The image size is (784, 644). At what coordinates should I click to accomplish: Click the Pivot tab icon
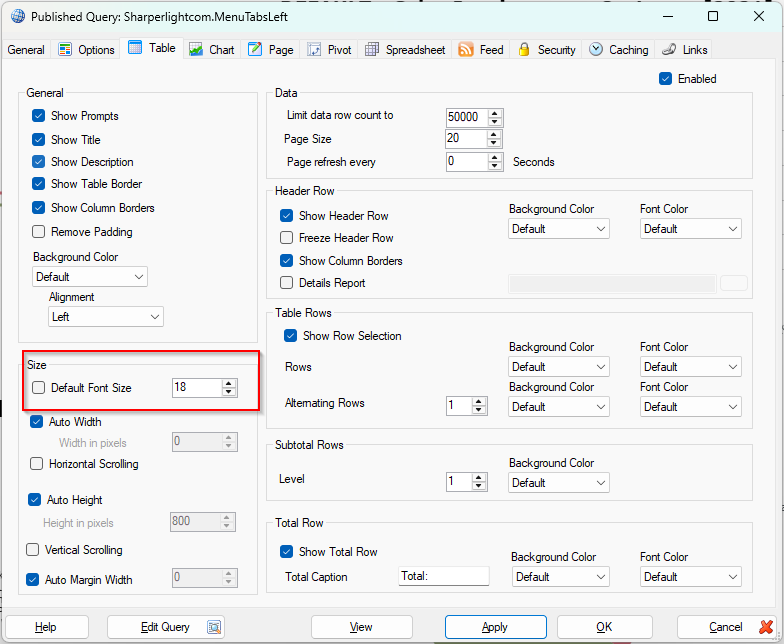pyautogui.click(x=314, y=50)
